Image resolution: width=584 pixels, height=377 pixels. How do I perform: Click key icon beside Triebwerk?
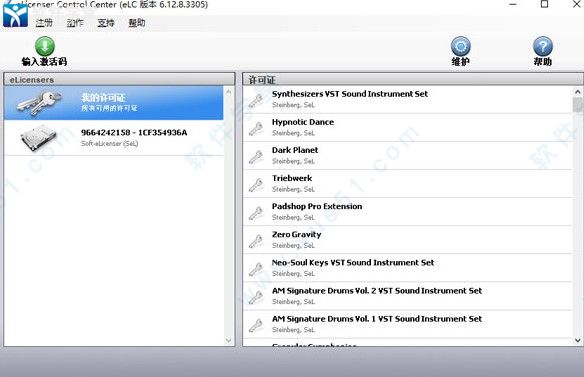(256, 184)
